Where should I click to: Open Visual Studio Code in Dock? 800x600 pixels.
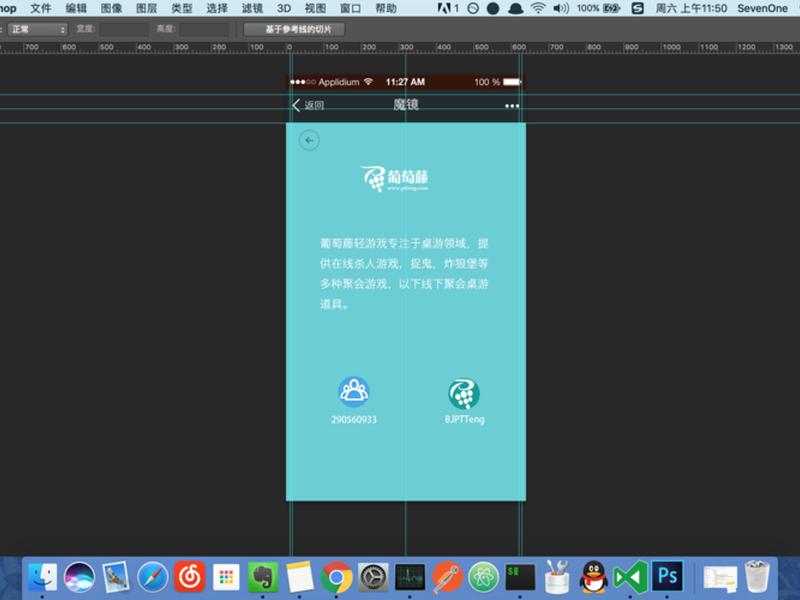tap(631, 577)
